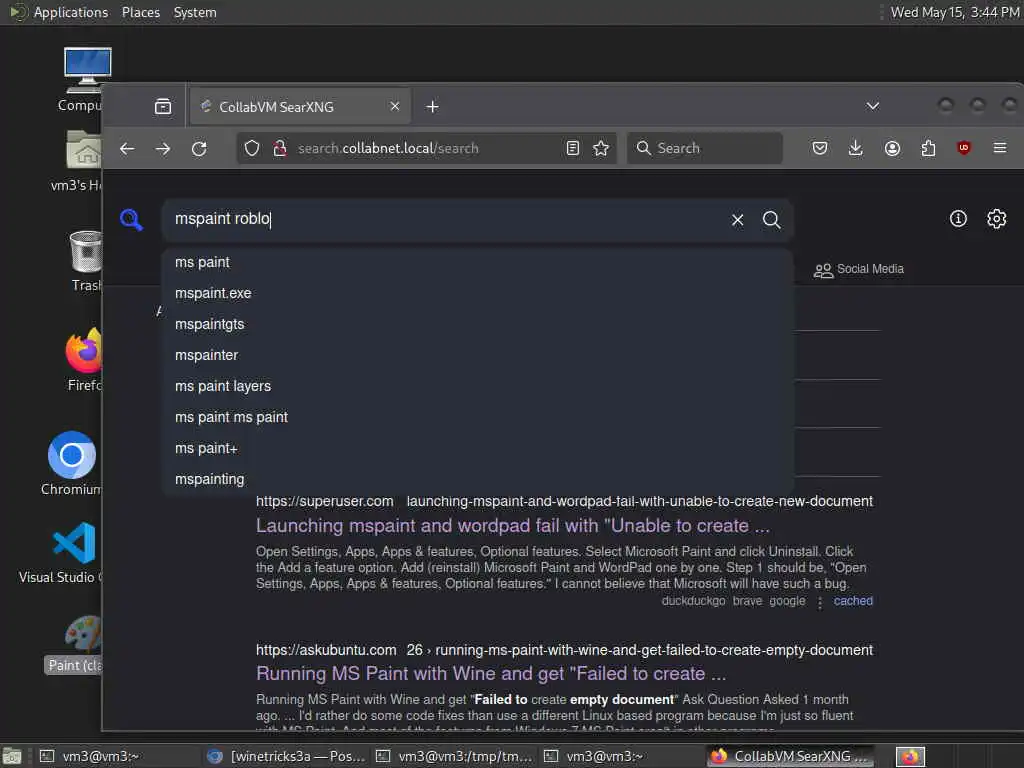1024x768 pixels.
Task: Open the extensions puzzle icon
Action: tap(928, 148)
